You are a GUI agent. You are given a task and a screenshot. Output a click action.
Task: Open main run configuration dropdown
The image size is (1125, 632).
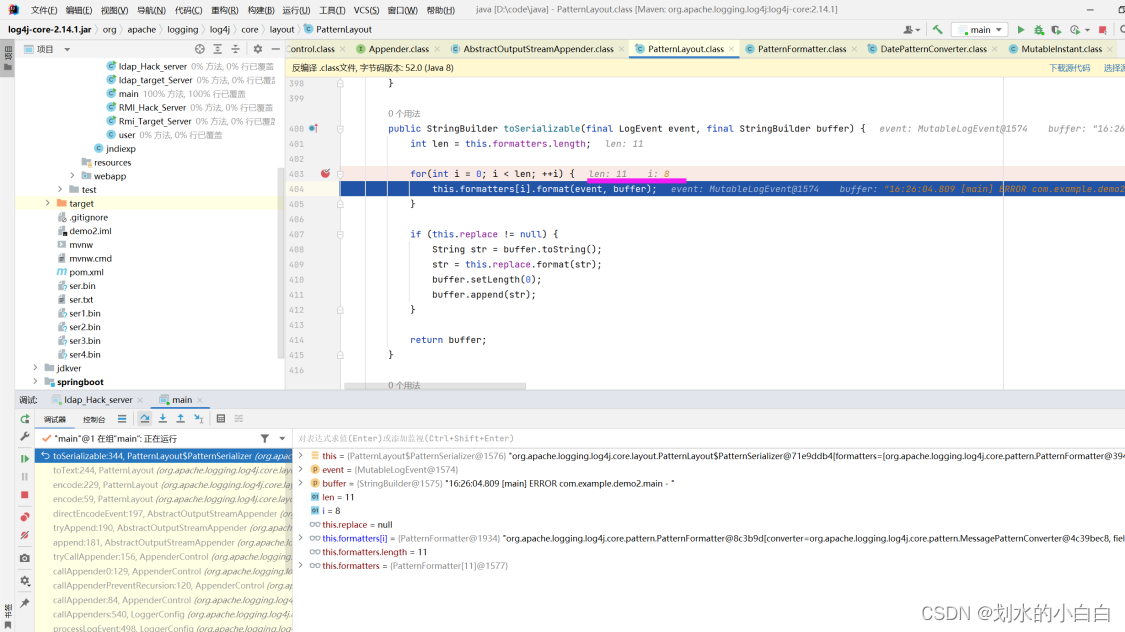[x=981, y=29]
